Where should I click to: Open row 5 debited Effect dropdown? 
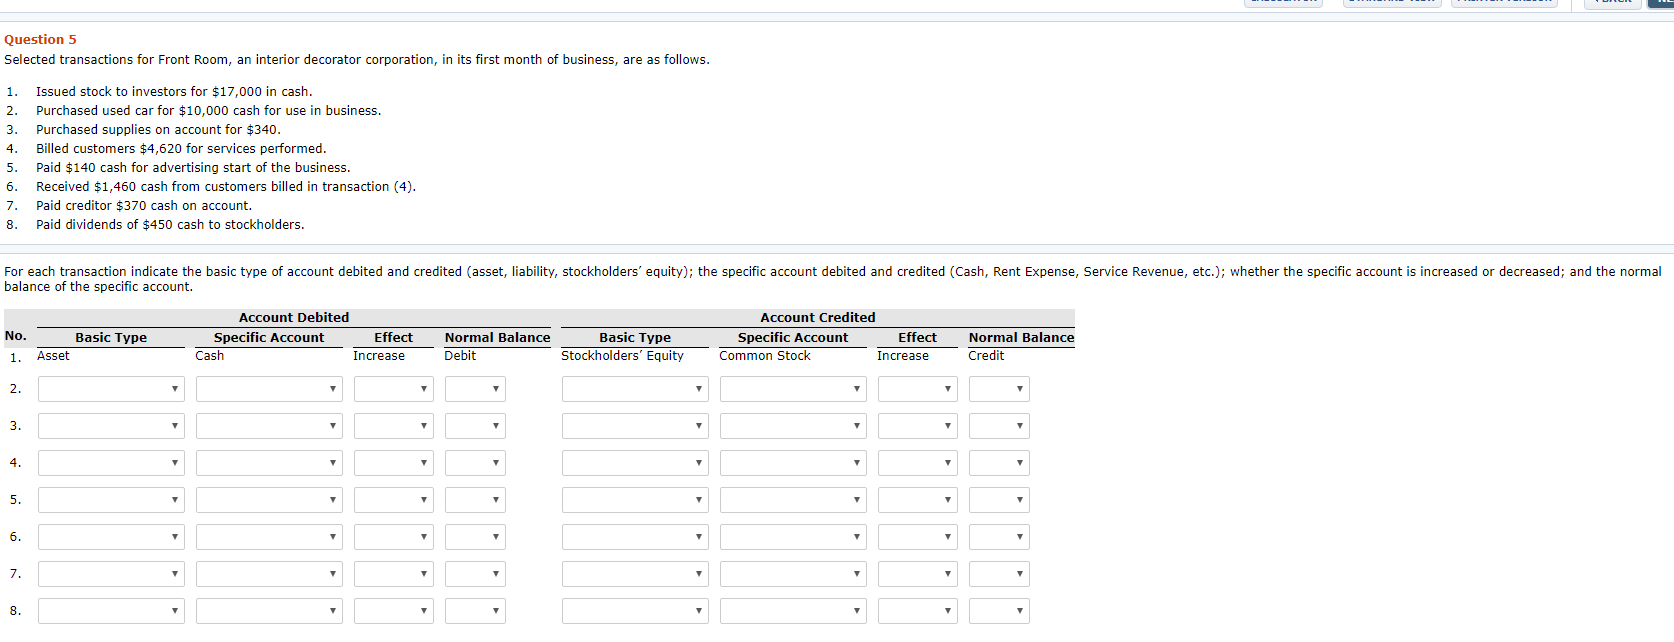point(394,500)
